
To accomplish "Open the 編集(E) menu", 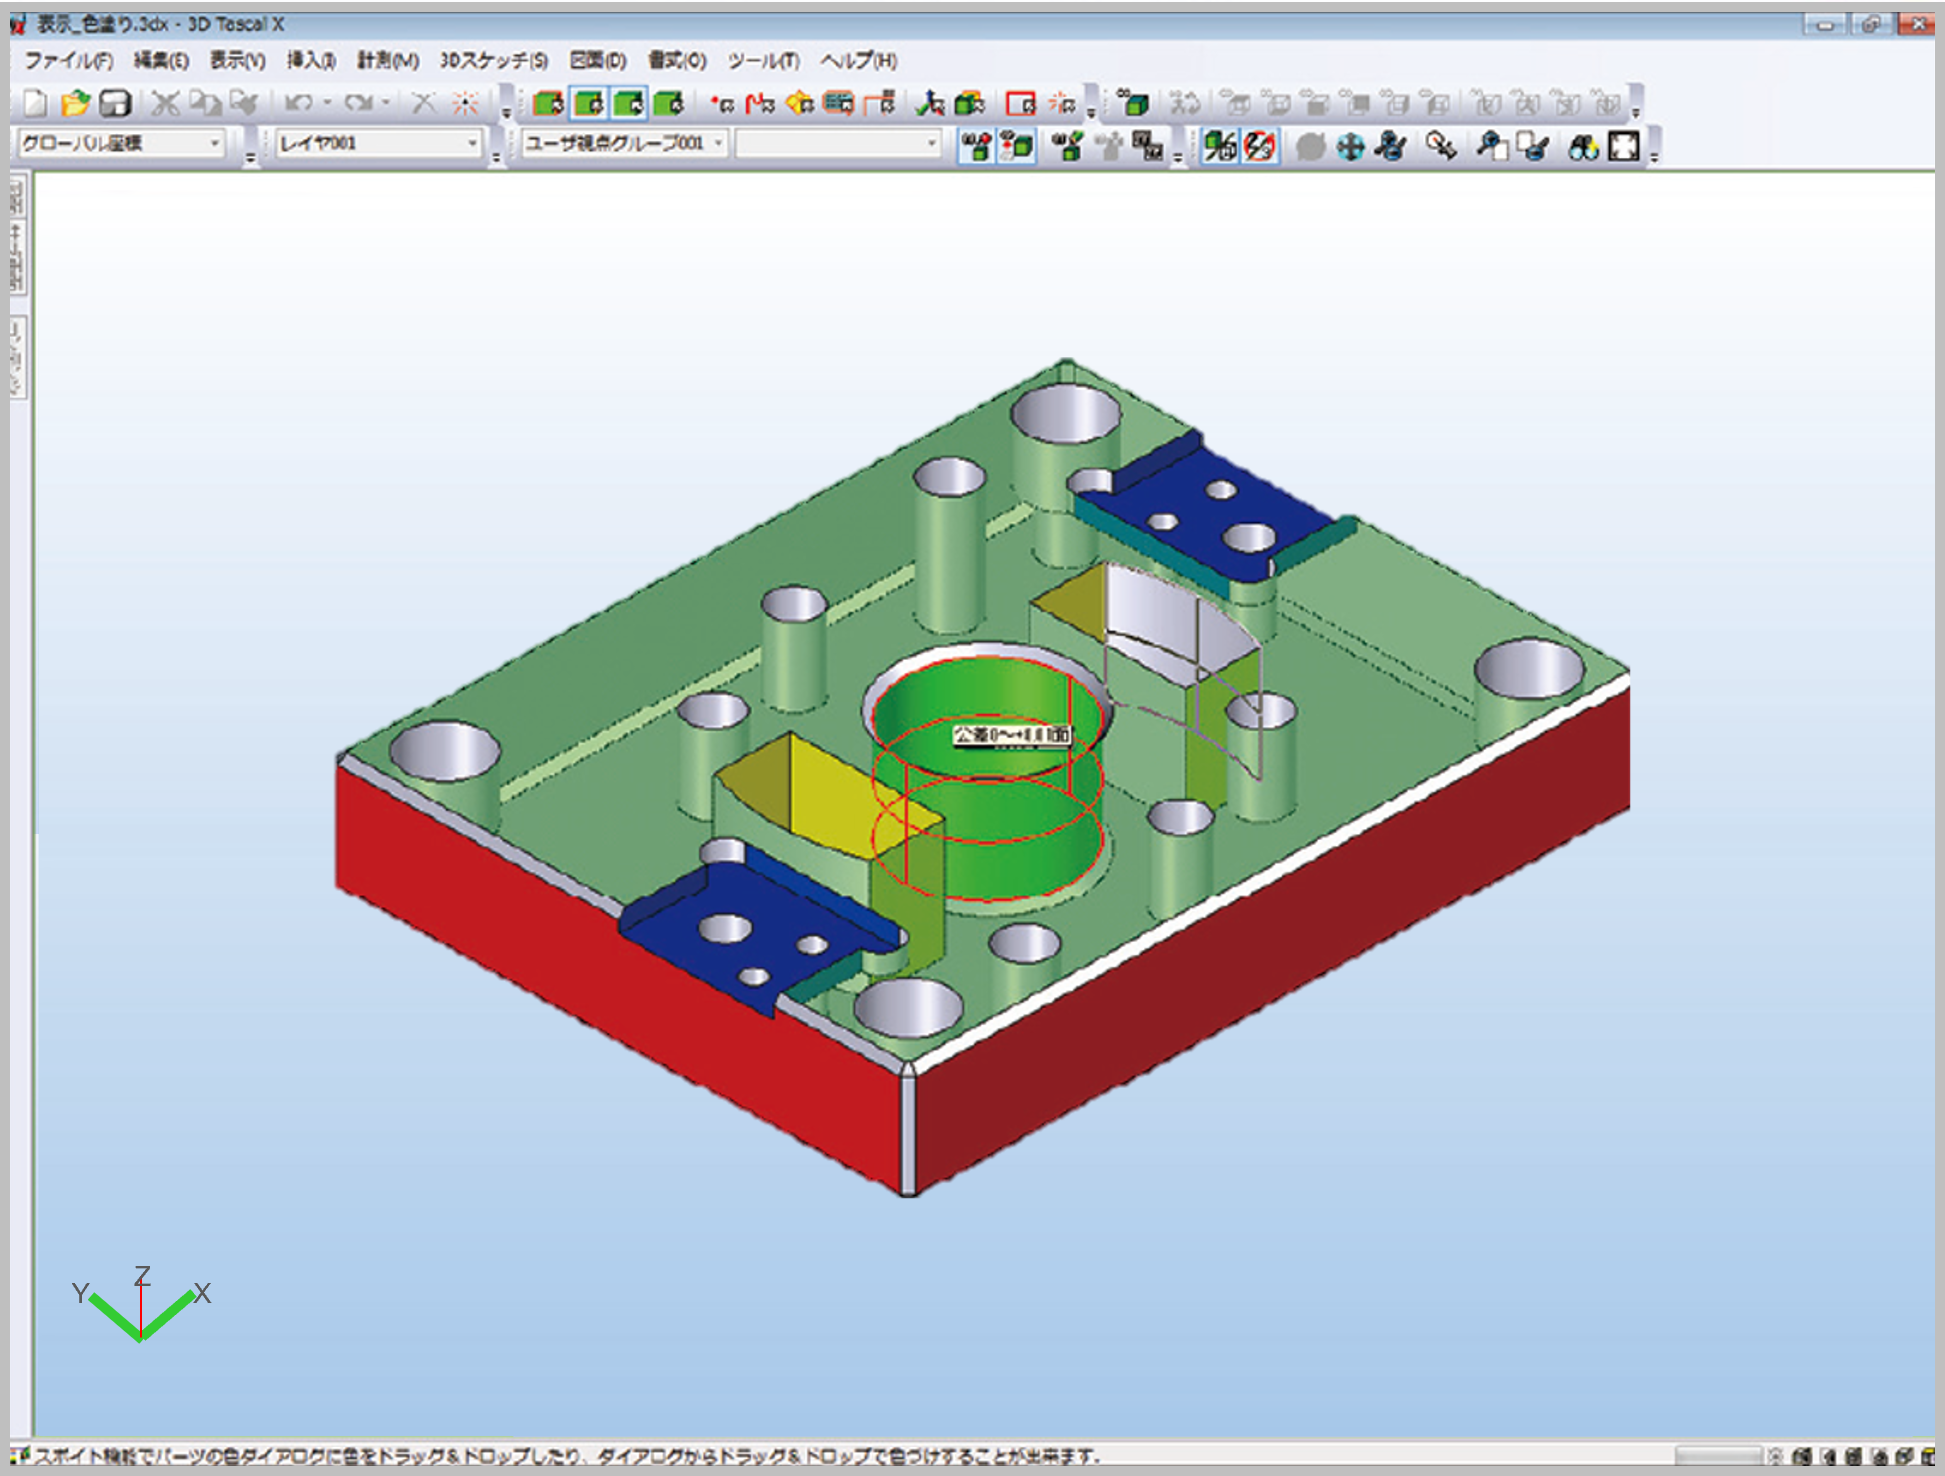I will point(161,61).
